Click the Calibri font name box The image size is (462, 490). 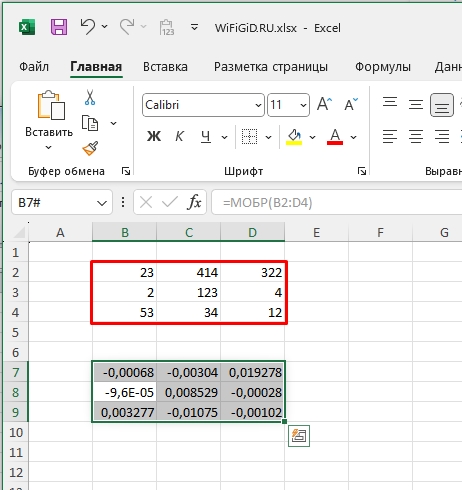point(198,105)
